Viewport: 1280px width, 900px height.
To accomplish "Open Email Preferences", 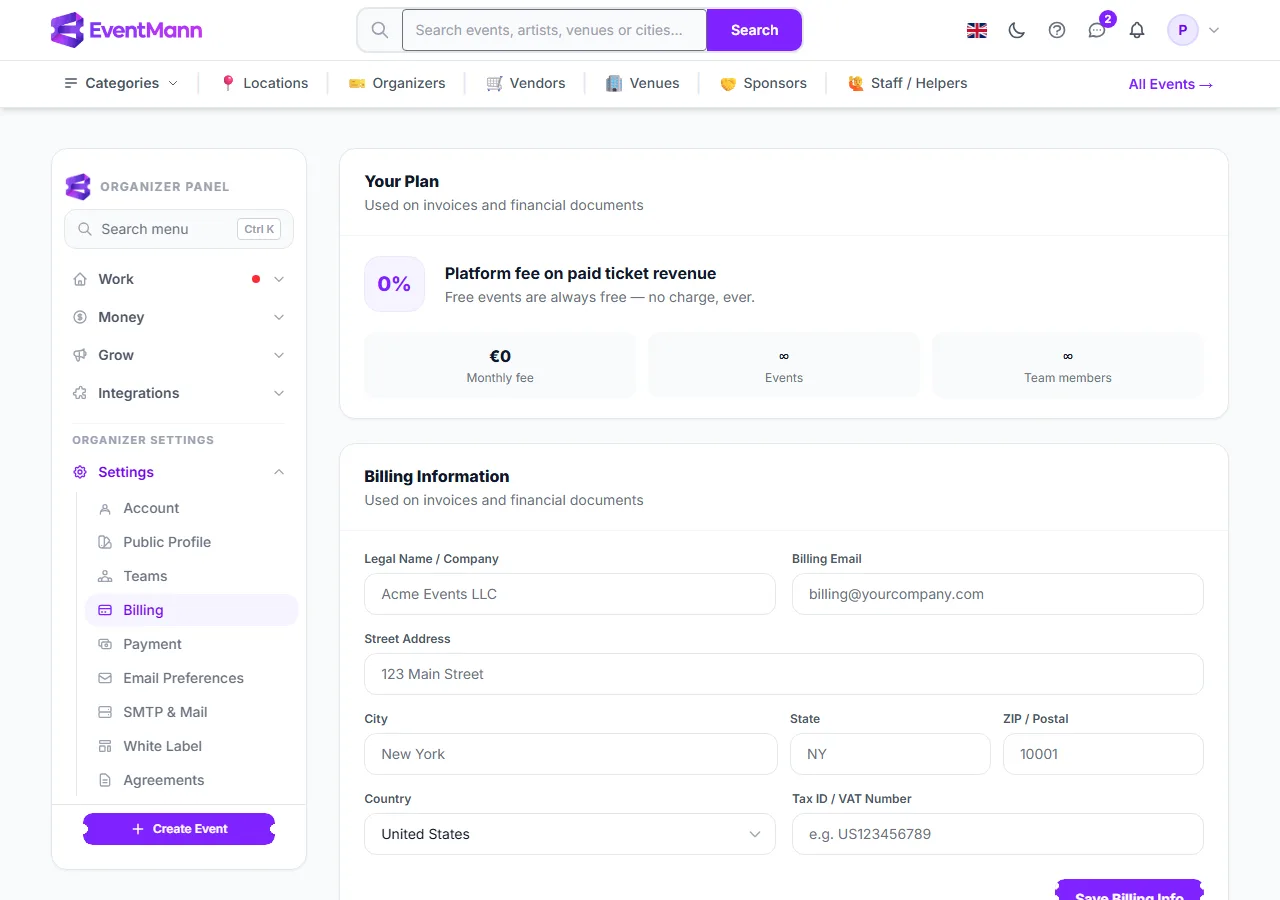I will click(191, 678).
